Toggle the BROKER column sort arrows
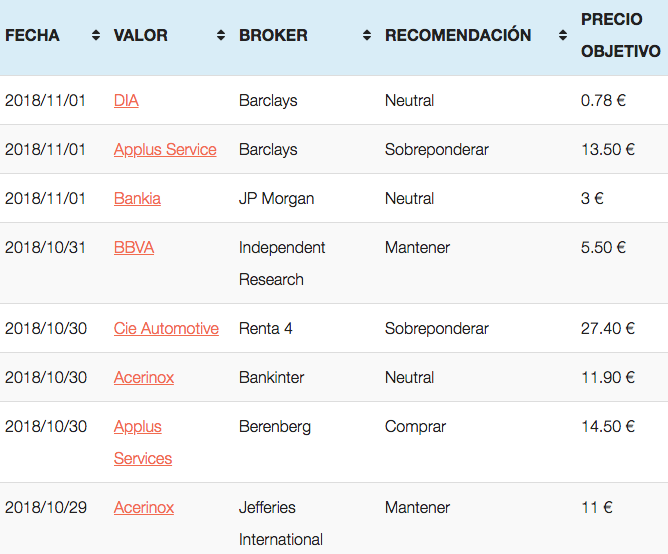Viewport: 668px width, 554px height. coord(367,35)
